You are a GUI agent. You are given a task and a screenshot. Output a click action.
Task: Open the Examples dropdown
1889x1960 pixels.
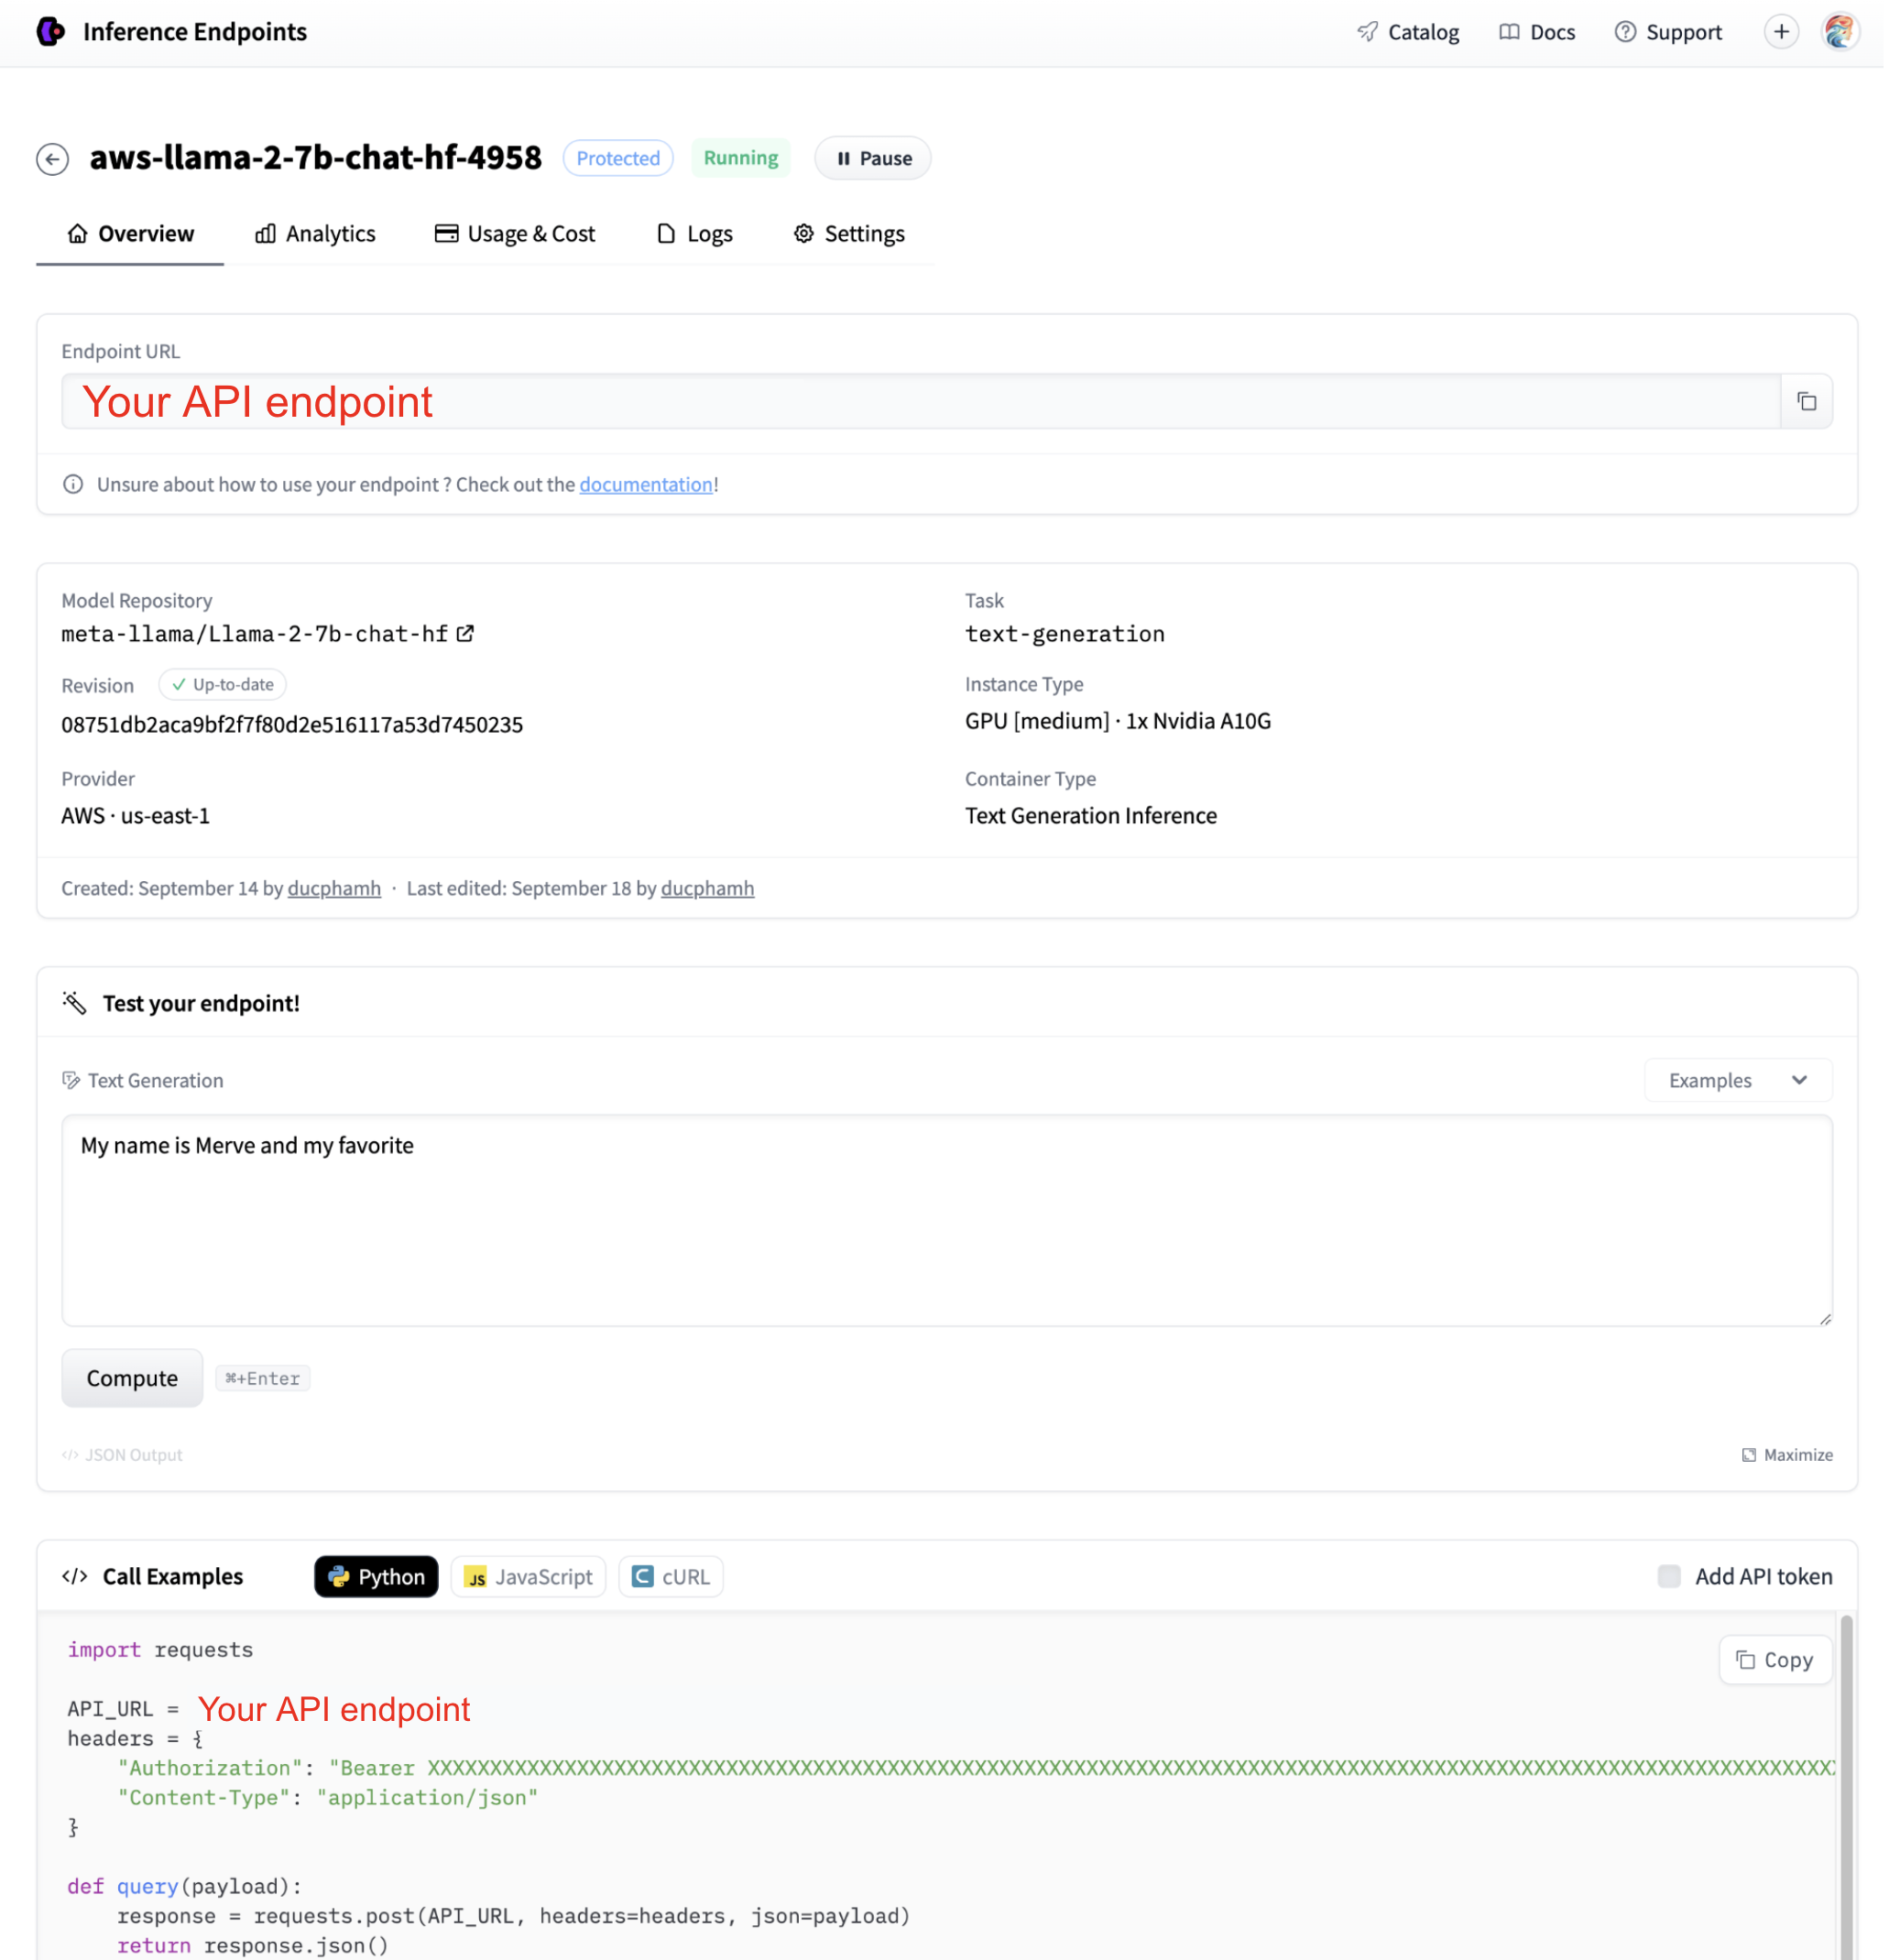pyautogui.click(x=1737, y=1080)
